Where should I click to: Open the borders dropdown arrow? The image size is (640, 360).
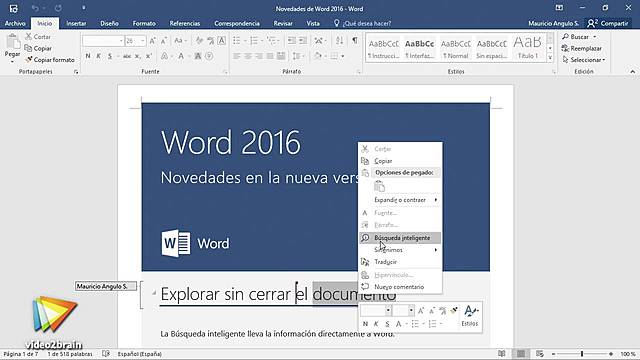(343, 56)
